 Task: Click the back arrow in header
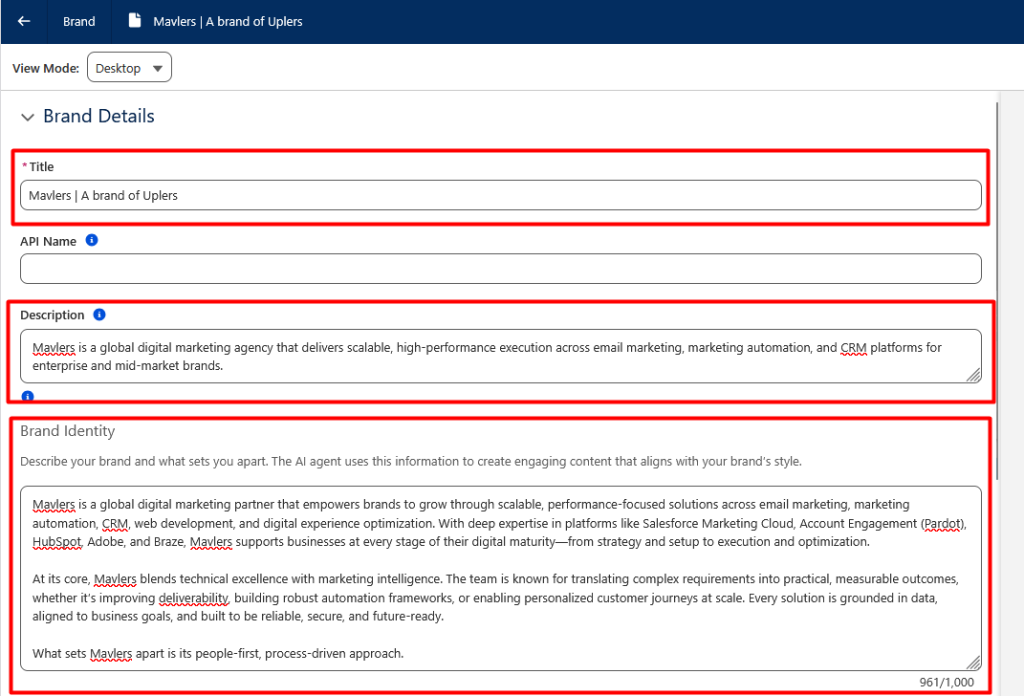pos(24,21)
